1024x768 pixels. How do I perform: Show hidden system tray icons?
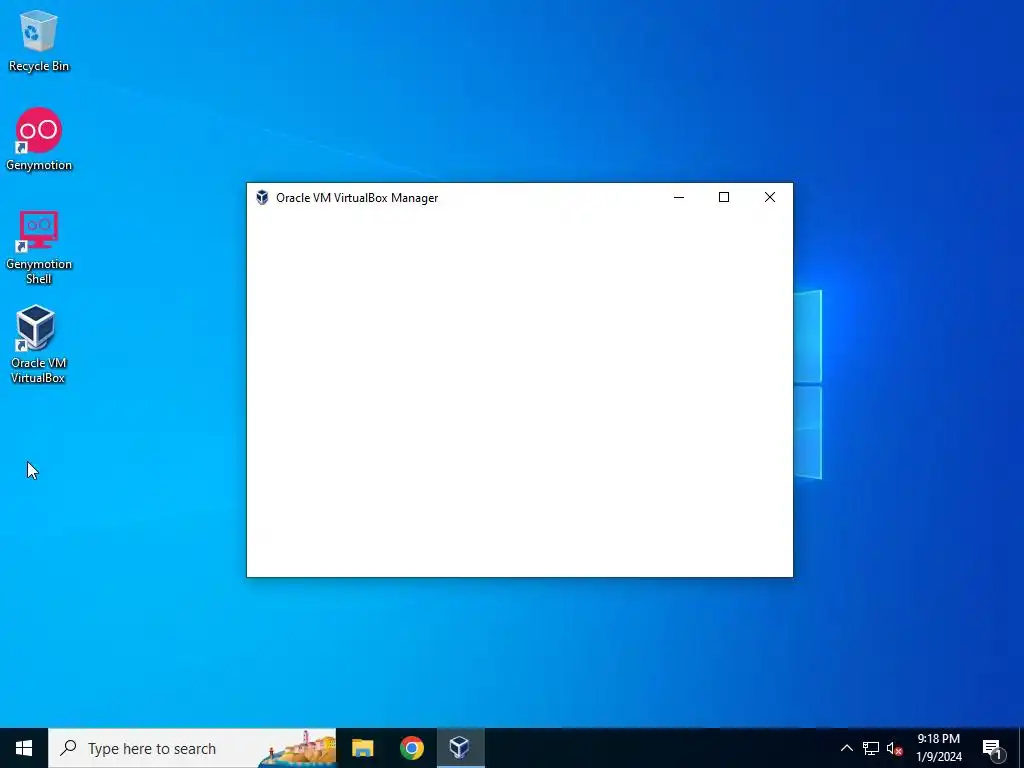(846, 748)
